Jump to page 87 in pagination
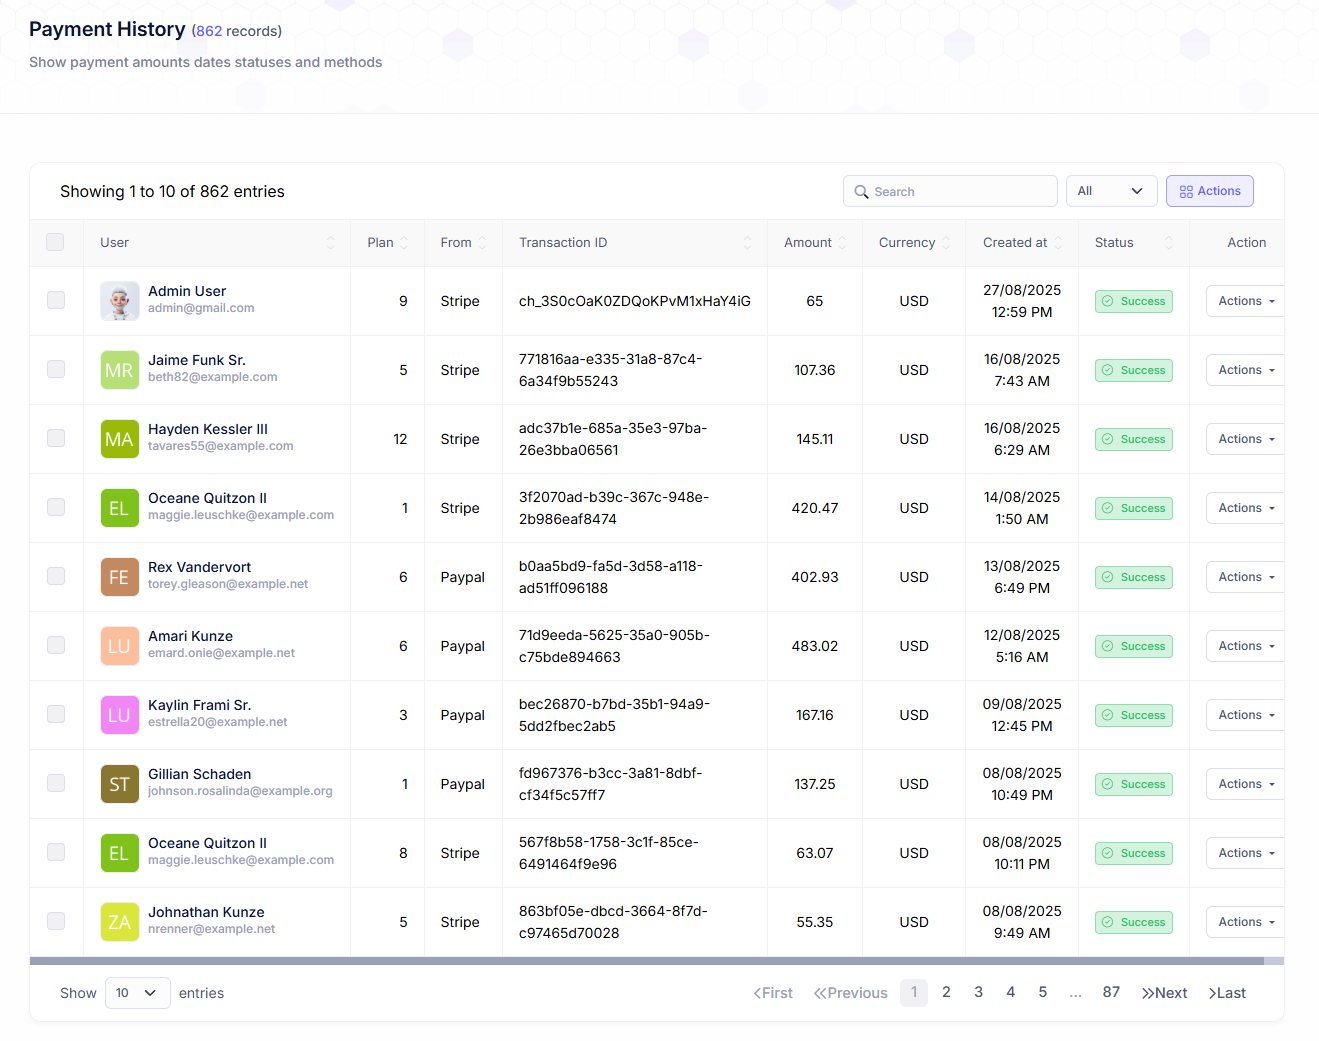The height and width of the screenshot is (1041, 1319). point(1111,992)
